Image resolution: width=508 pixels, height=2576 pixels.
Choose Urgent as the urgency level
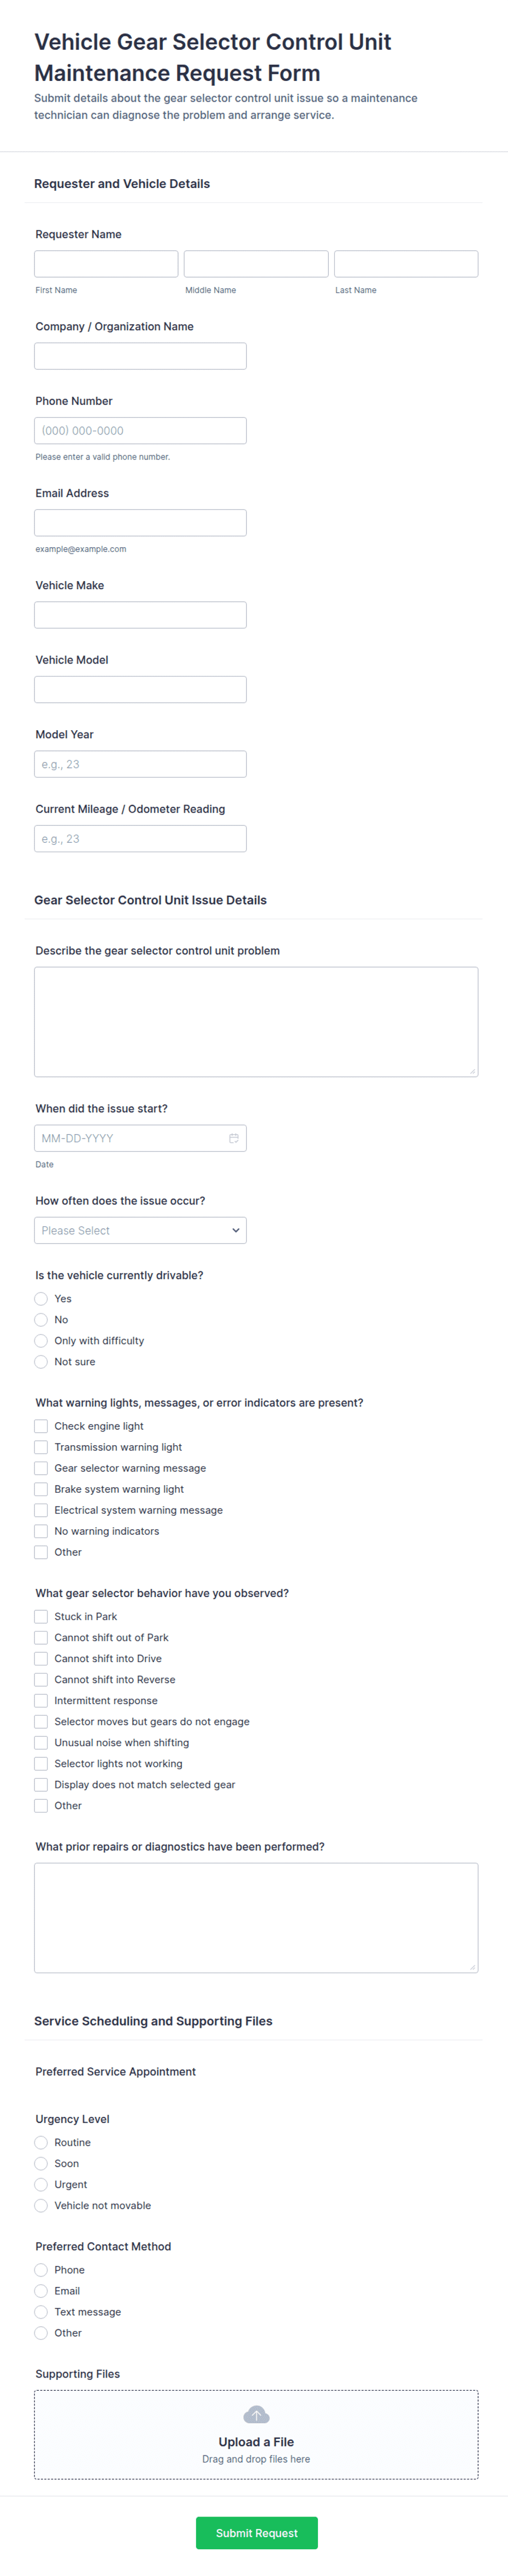point(41,2184)
